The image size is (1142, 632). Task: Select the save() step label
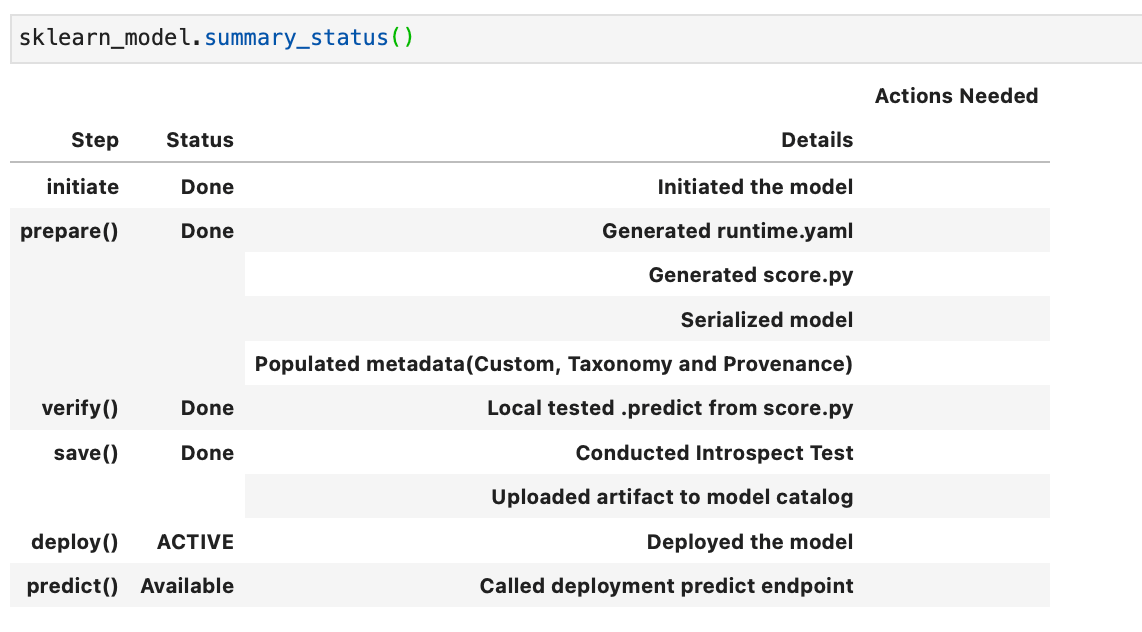(86, 453)
